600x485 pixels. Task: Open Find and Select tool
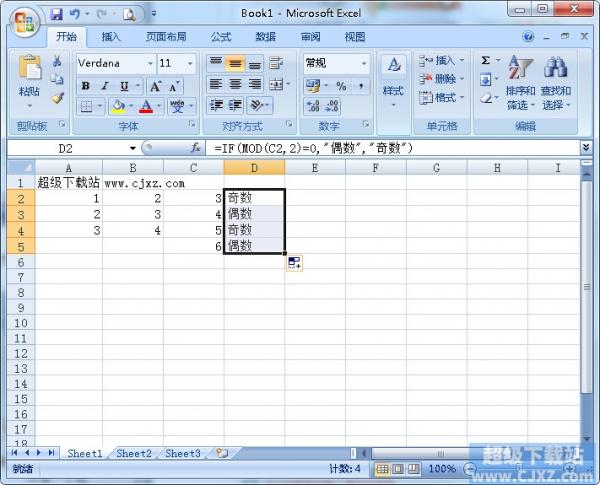pos(556,82)
